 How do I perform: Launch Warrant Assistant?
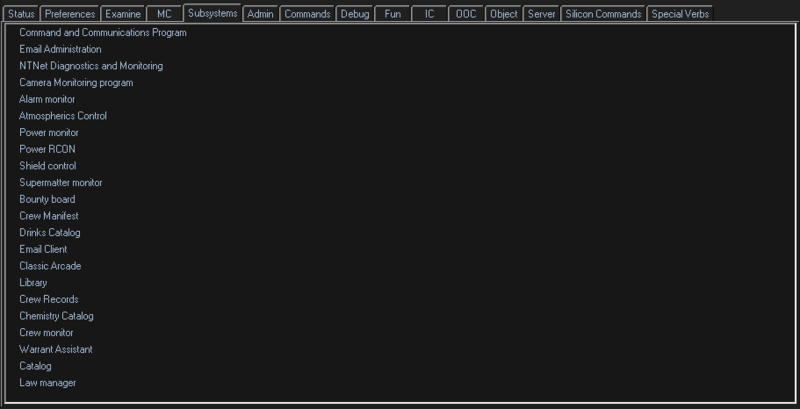pyautogui.click(x=56, y=349)
